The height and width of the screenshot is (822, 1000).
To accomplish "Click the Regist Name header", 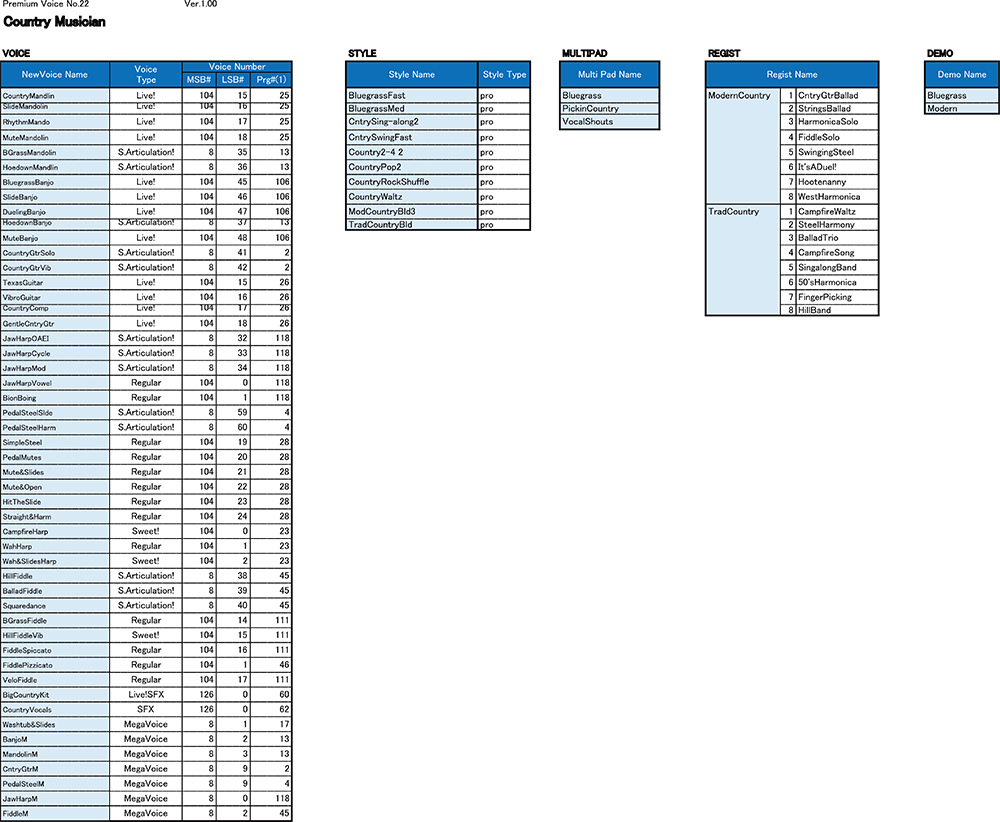I will point(792,75).
